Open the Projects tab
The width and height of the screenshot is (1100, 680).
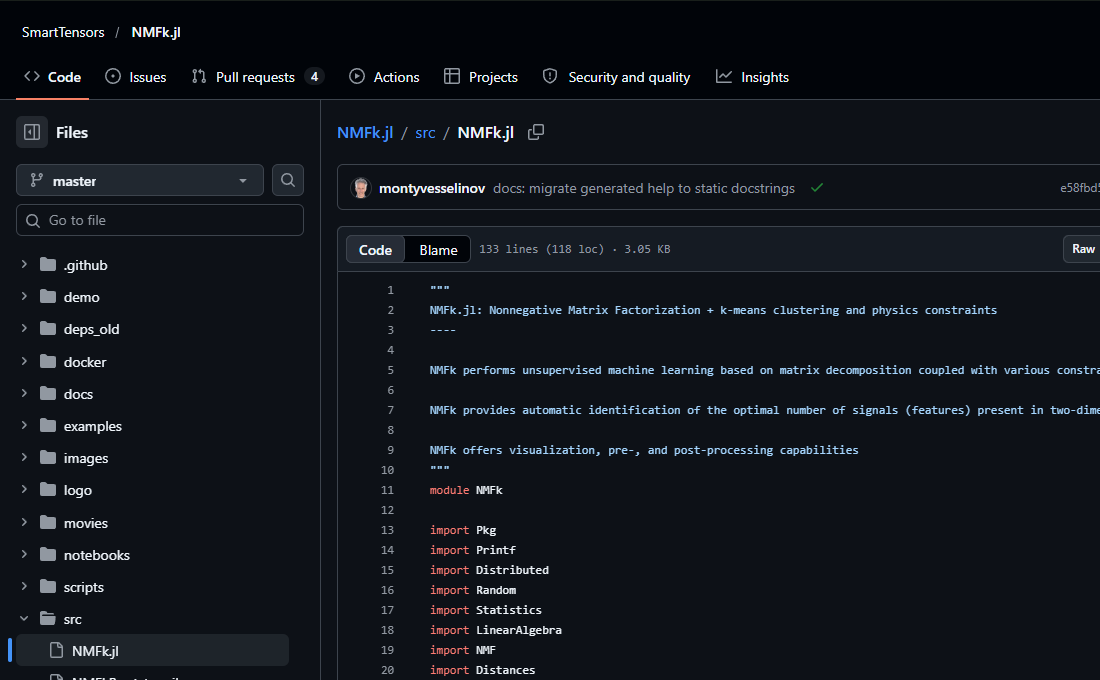pyautogui.click(x=481, y=77)
